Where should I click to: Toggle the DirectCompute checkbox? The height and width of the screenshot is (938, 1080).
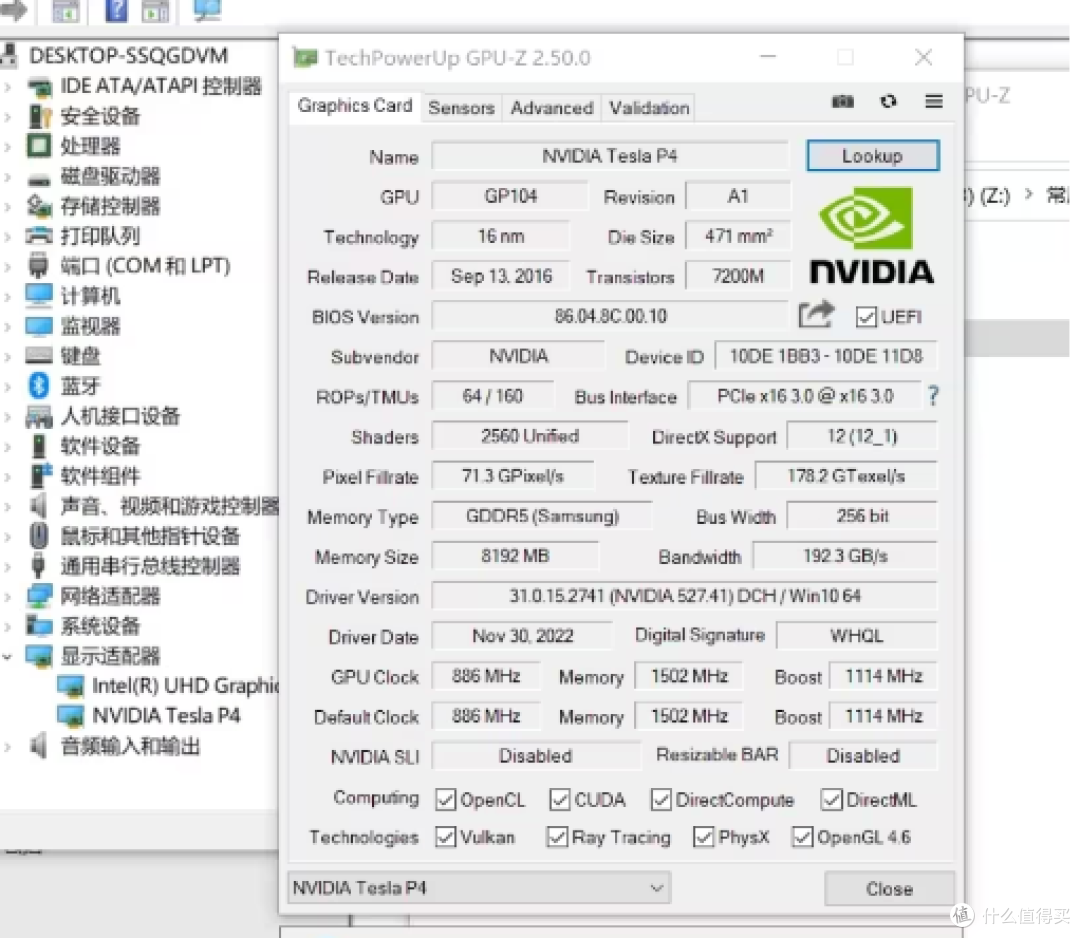661,800
